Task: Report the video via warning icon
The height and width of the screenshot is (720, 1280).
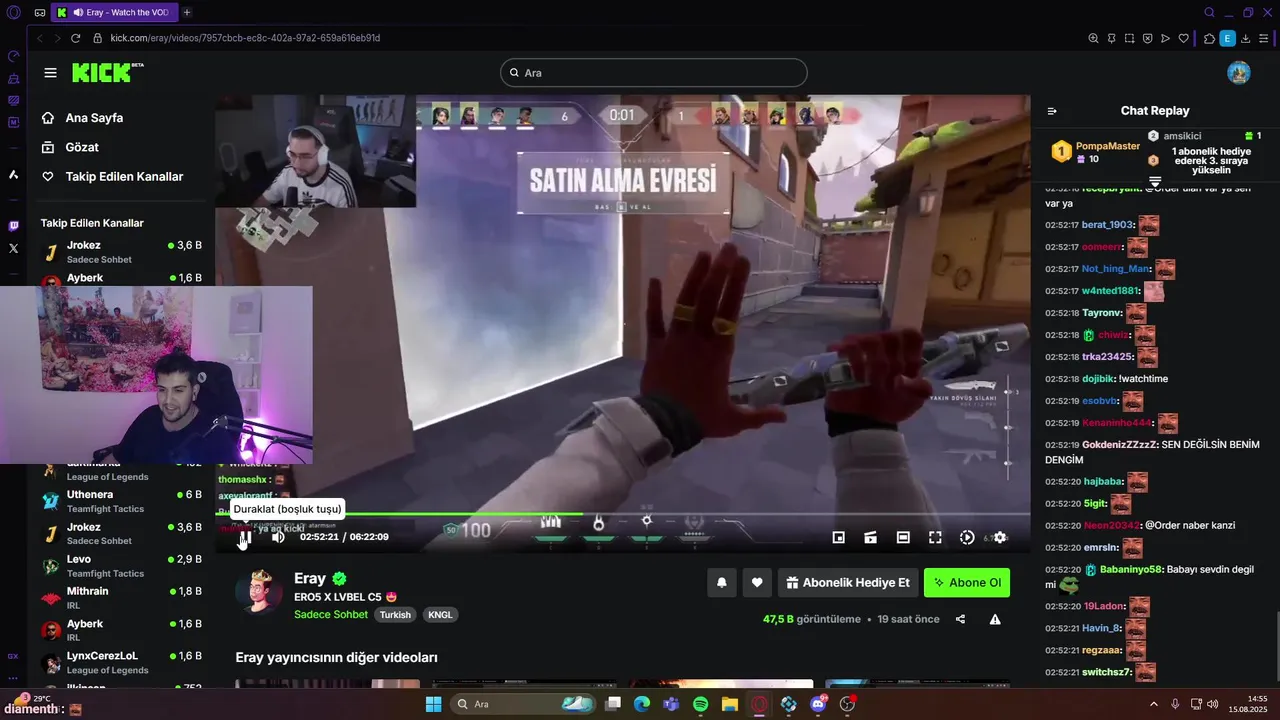Action: [x=995, y=619]
